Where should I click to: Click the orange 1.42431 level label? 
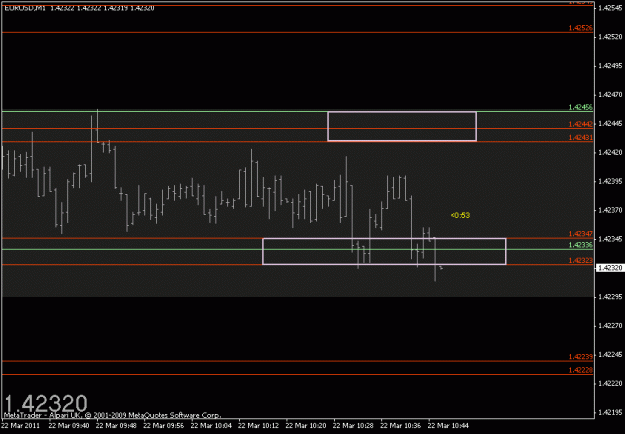tap(580, 137)
